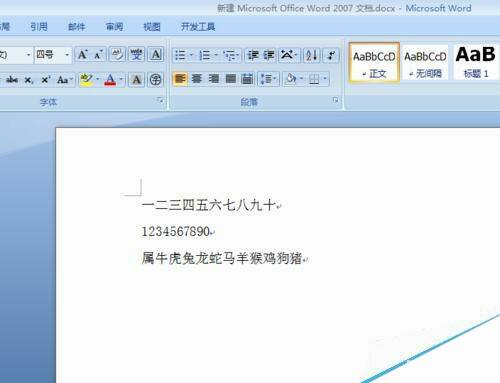Screen dimensions: 500x383
Task: Expand the Borders dropdown arrow
Action: tap(325, 79)
